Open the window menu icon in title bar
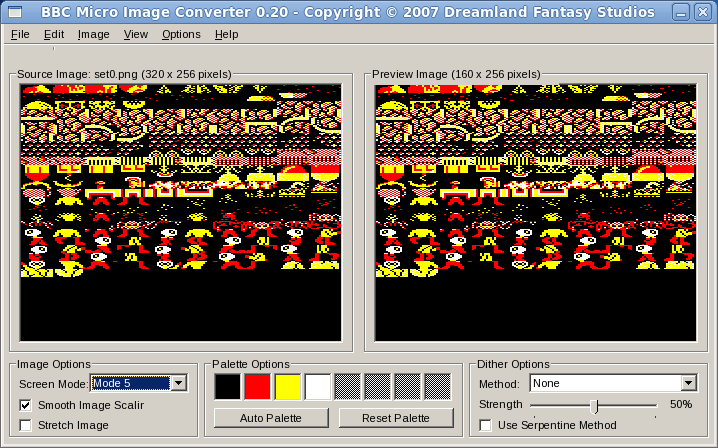Viewport: 718px width, 448px height. point(15,11)
